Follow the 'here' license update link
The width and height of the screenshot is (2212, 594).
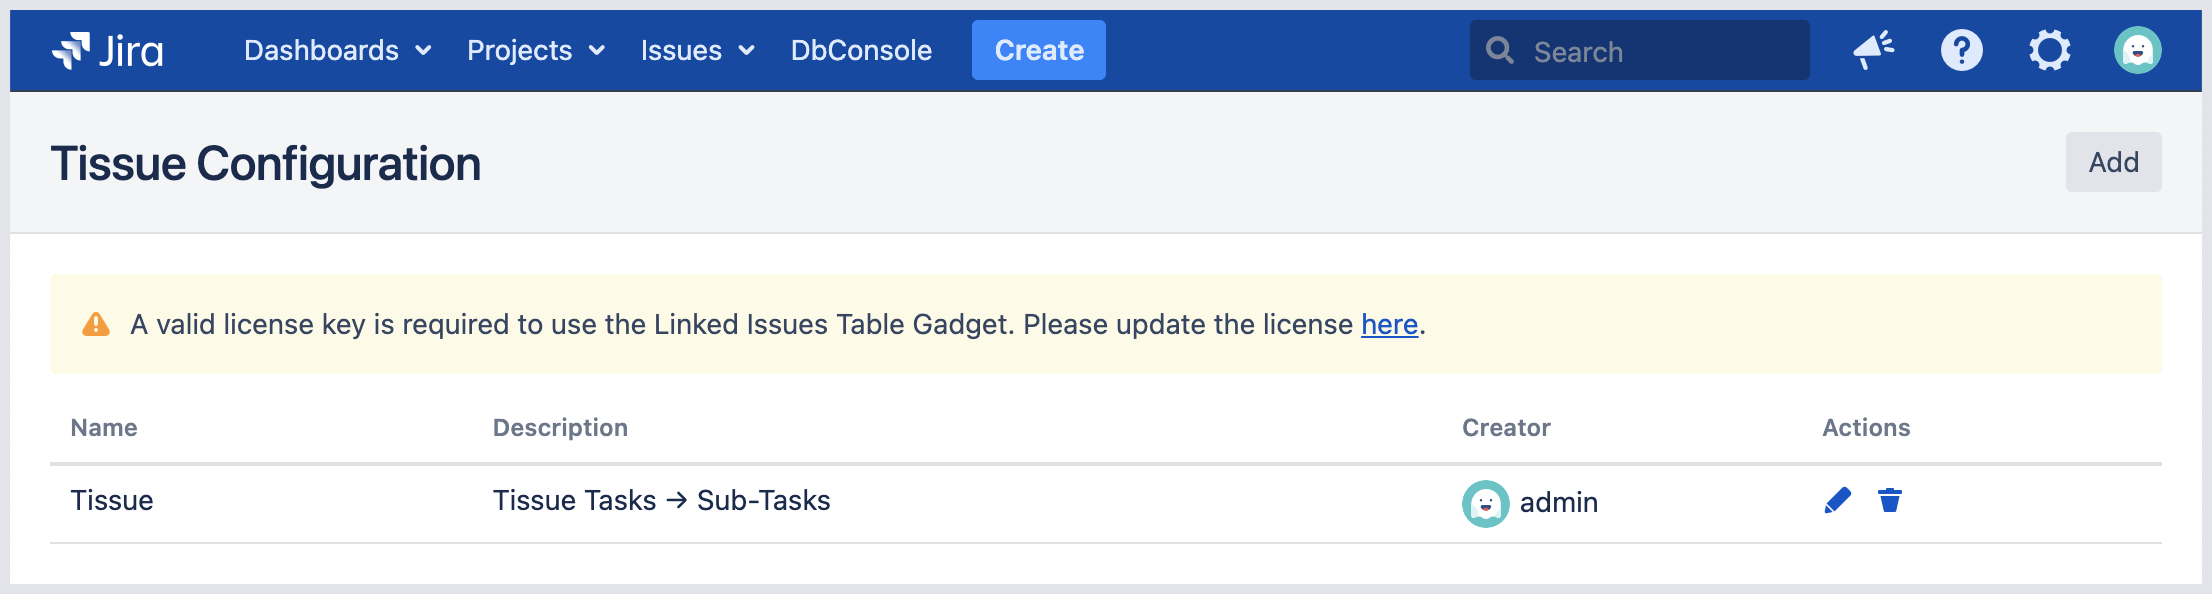coord(1389,325)
